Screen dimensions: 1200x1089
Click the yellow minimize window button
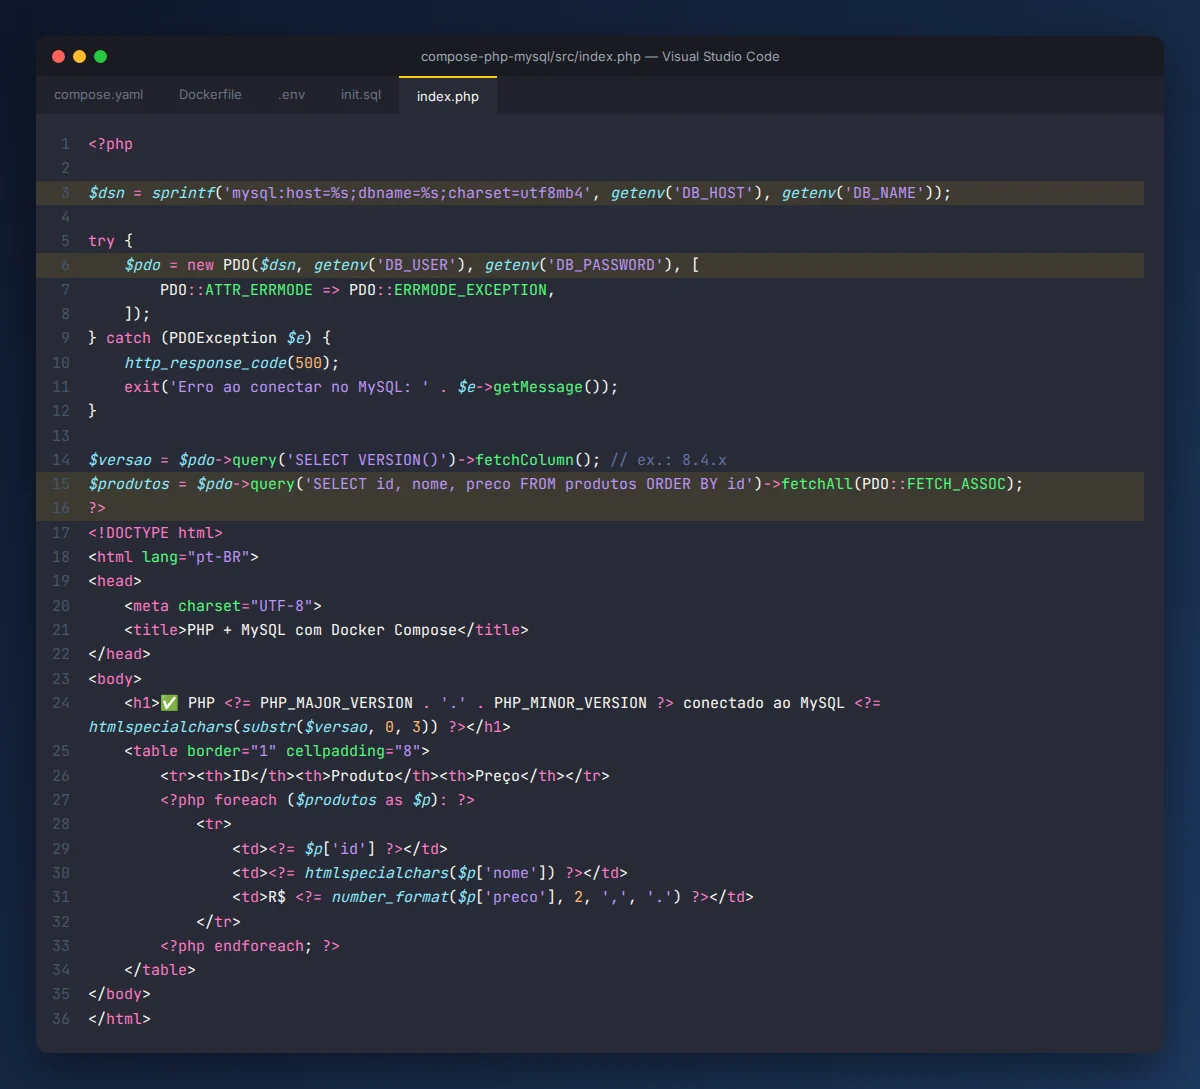(x=79, y=57)
